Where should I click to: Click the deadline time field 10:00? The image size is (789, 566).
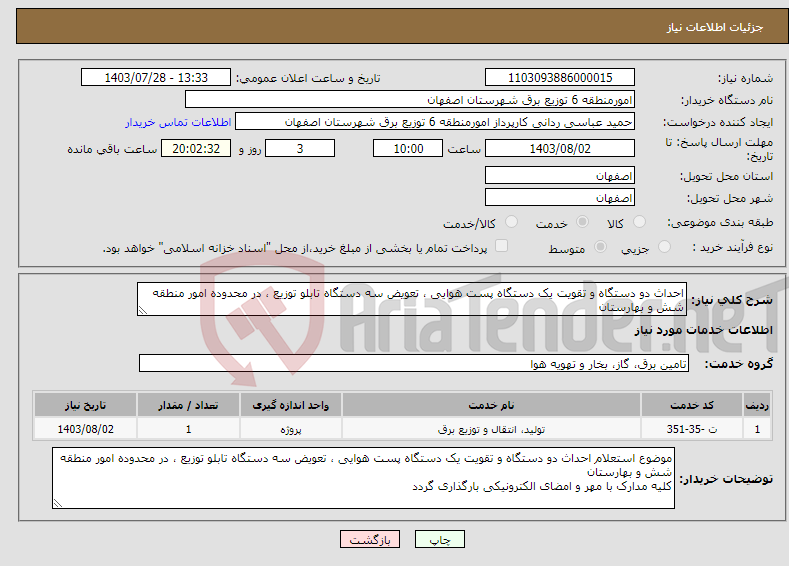click(x=408, y=148)
